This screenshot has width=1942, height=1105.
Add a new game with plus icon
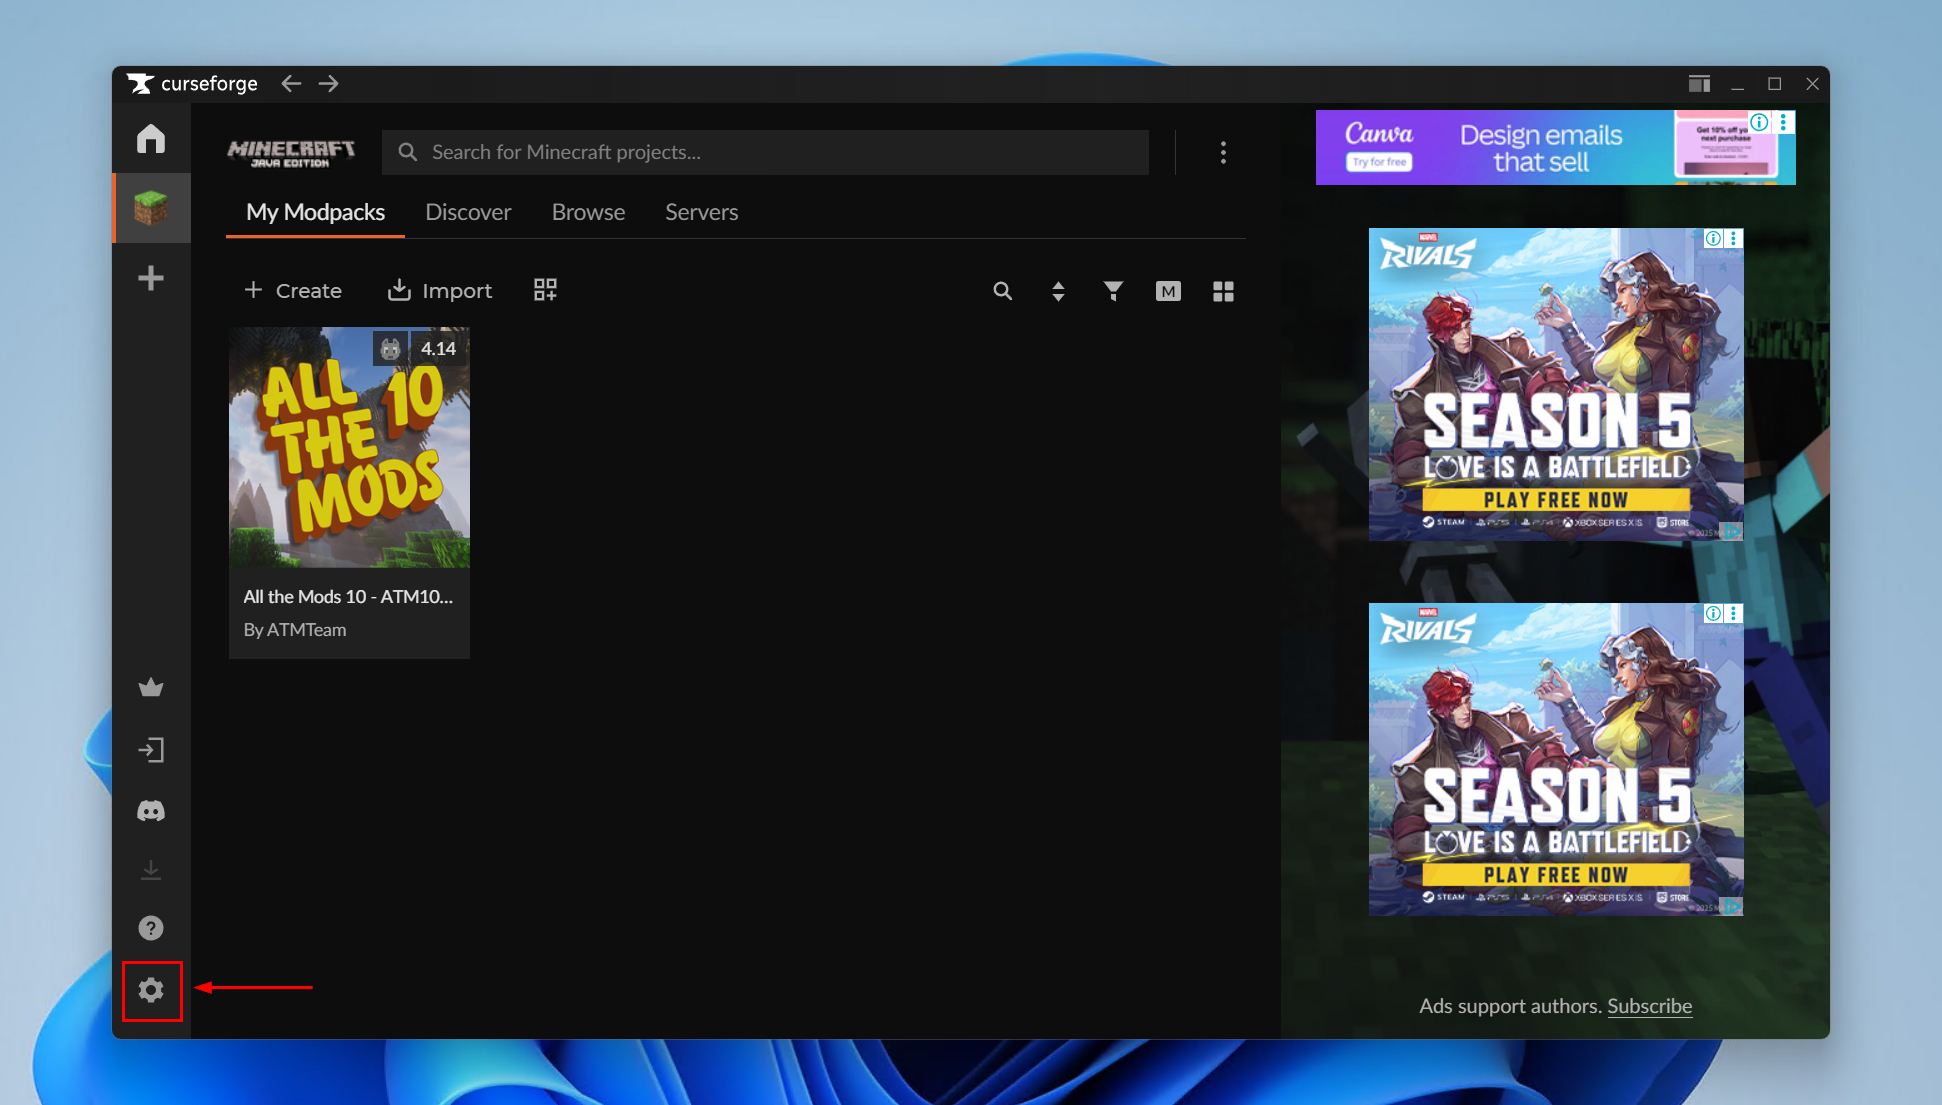tap(151, 278)
